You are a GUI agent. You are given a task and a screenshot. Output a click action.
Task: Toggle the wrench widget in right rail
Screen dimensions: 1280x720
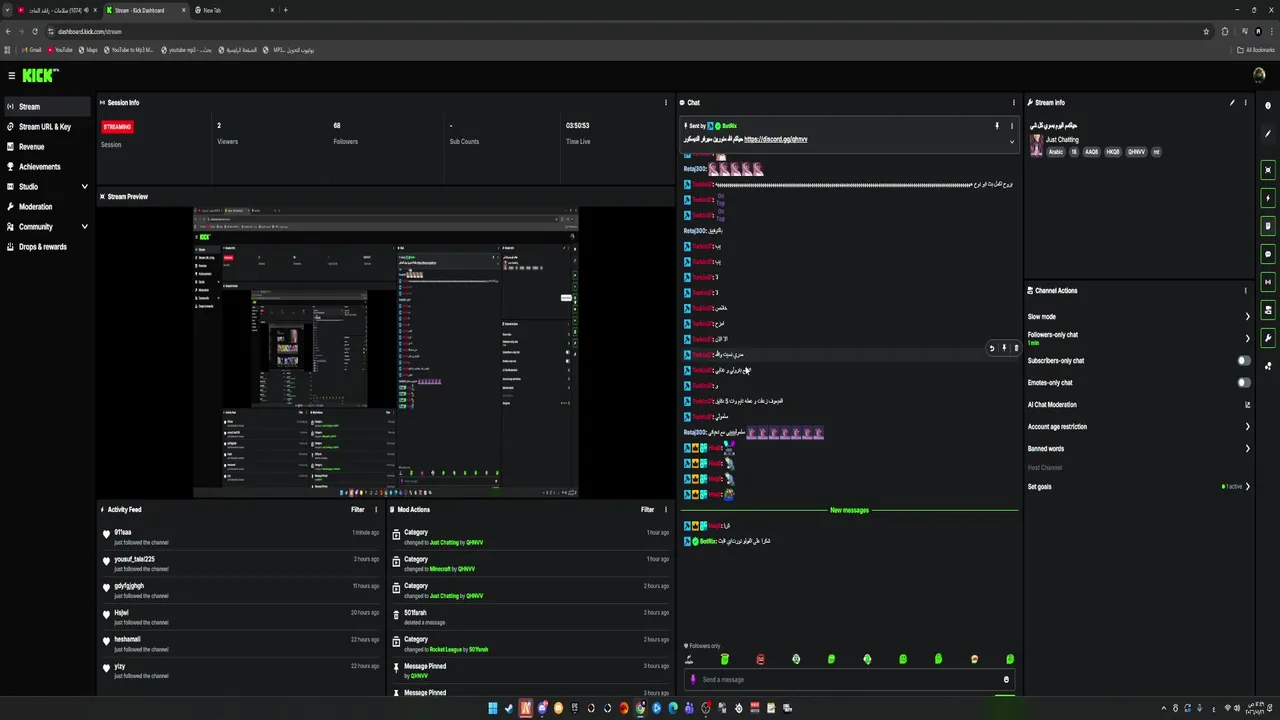(x=1268, y=338)
